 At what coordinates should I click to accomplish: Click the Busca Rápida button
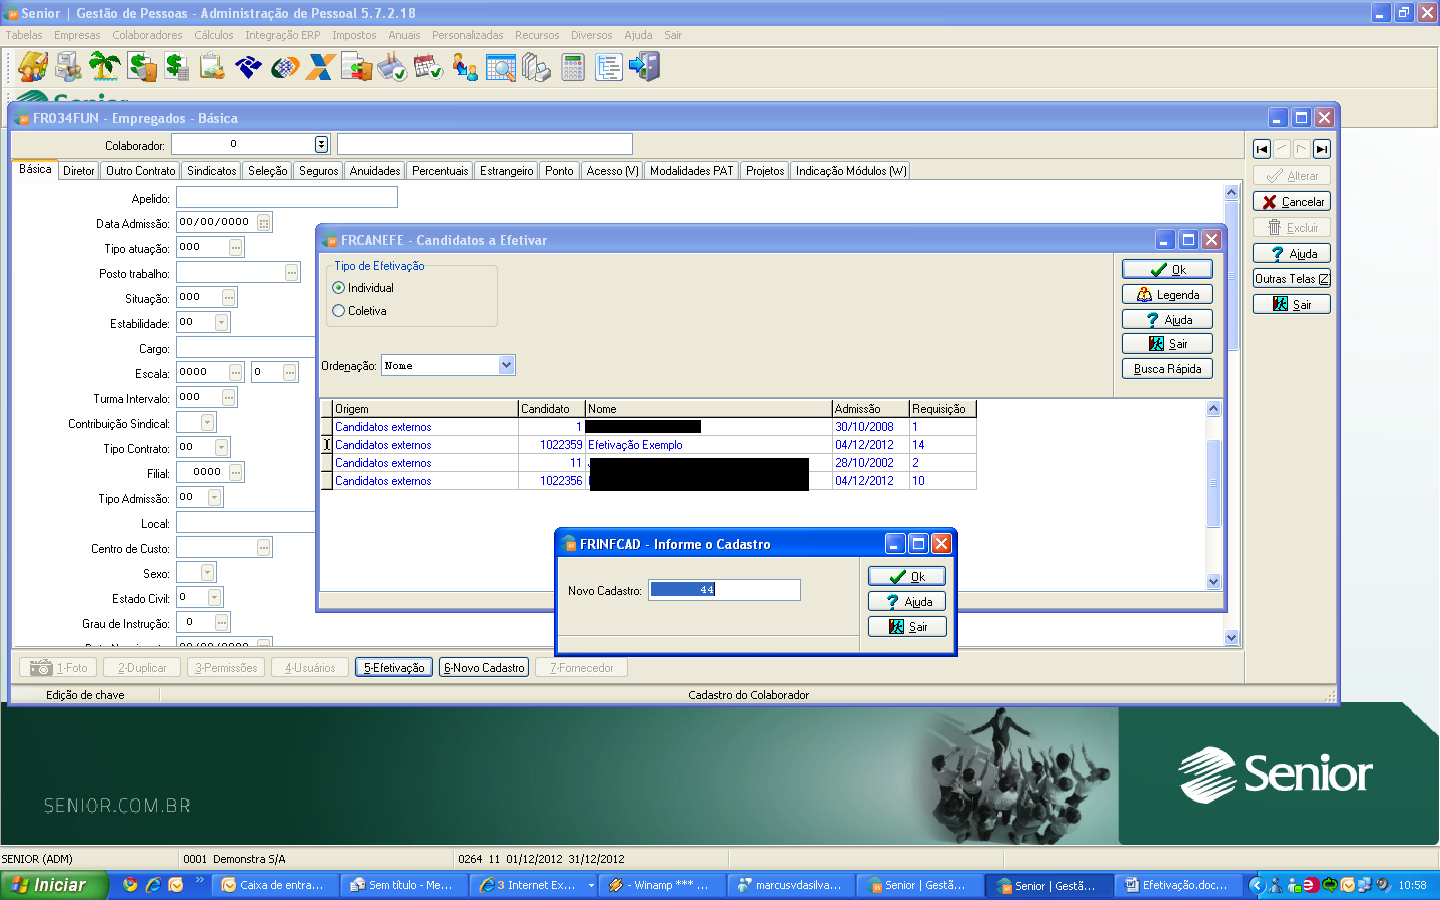(x=1167, y=368)
